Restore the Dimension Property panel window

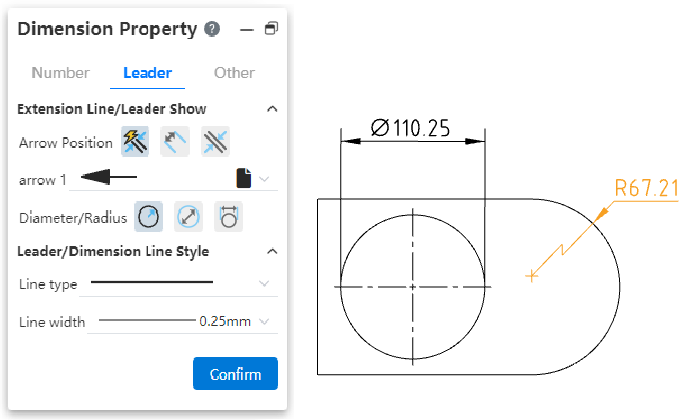click(x=271, y=29)
